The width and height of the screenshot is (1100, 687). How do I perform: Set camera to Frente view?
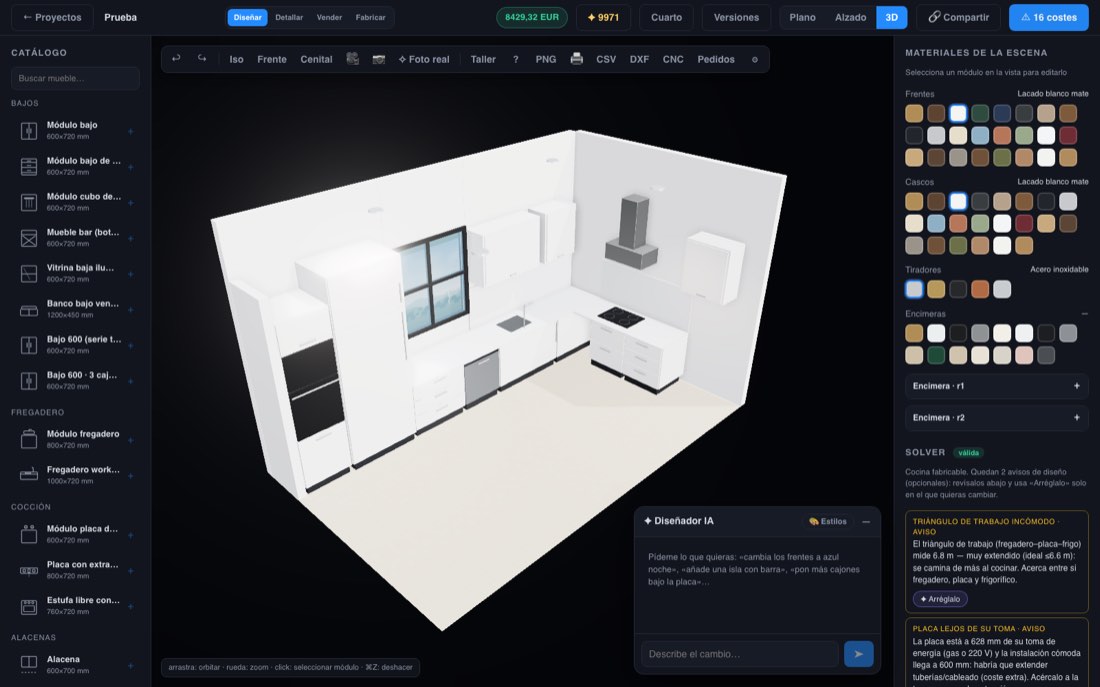click(x=271, y=60)
